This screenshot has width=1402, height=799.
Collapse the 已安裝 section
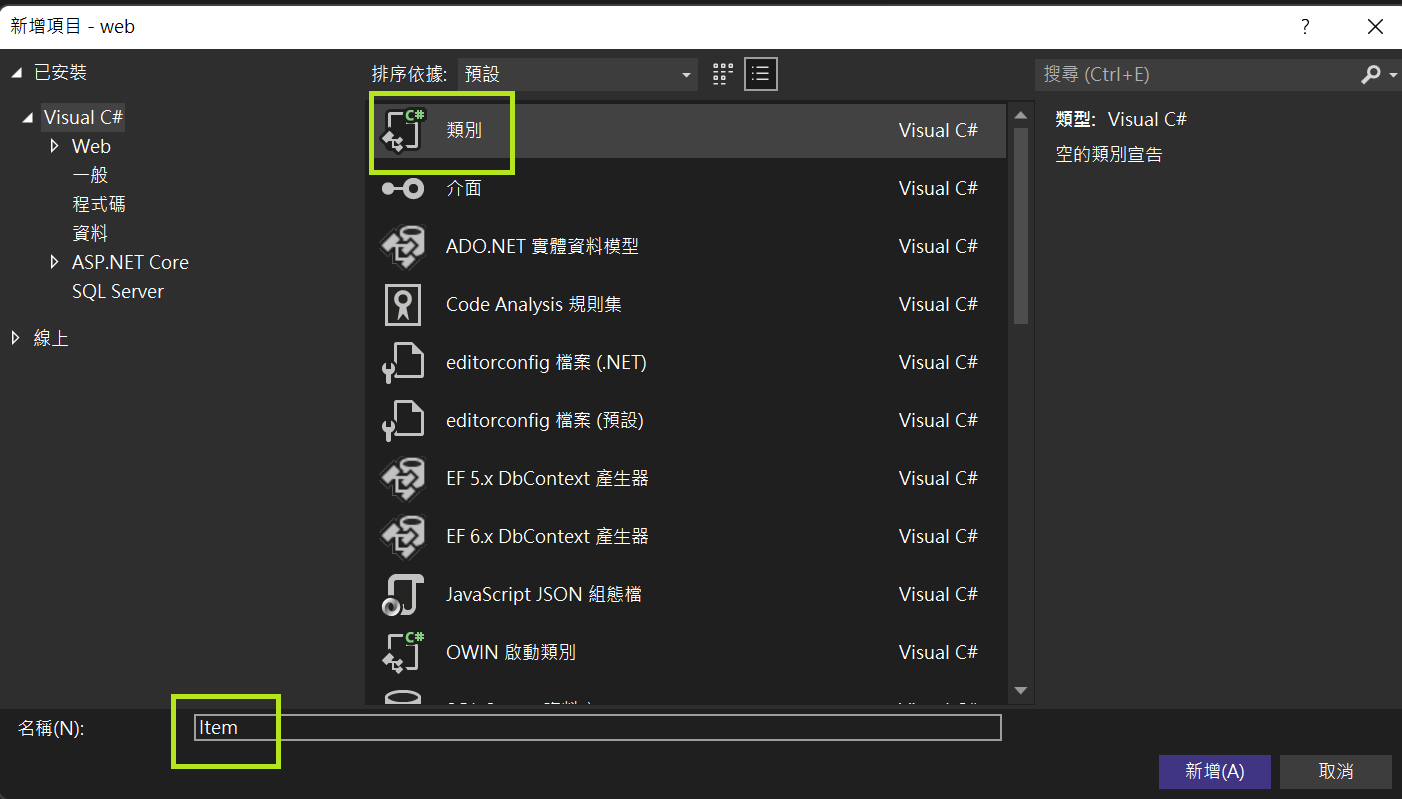[17, 73]
